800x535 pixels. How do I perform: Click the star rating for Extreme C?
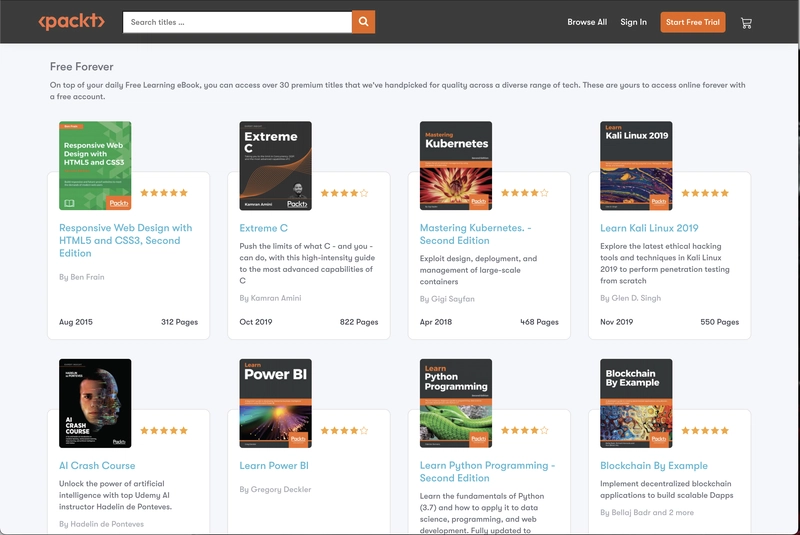tap(344, 193)
